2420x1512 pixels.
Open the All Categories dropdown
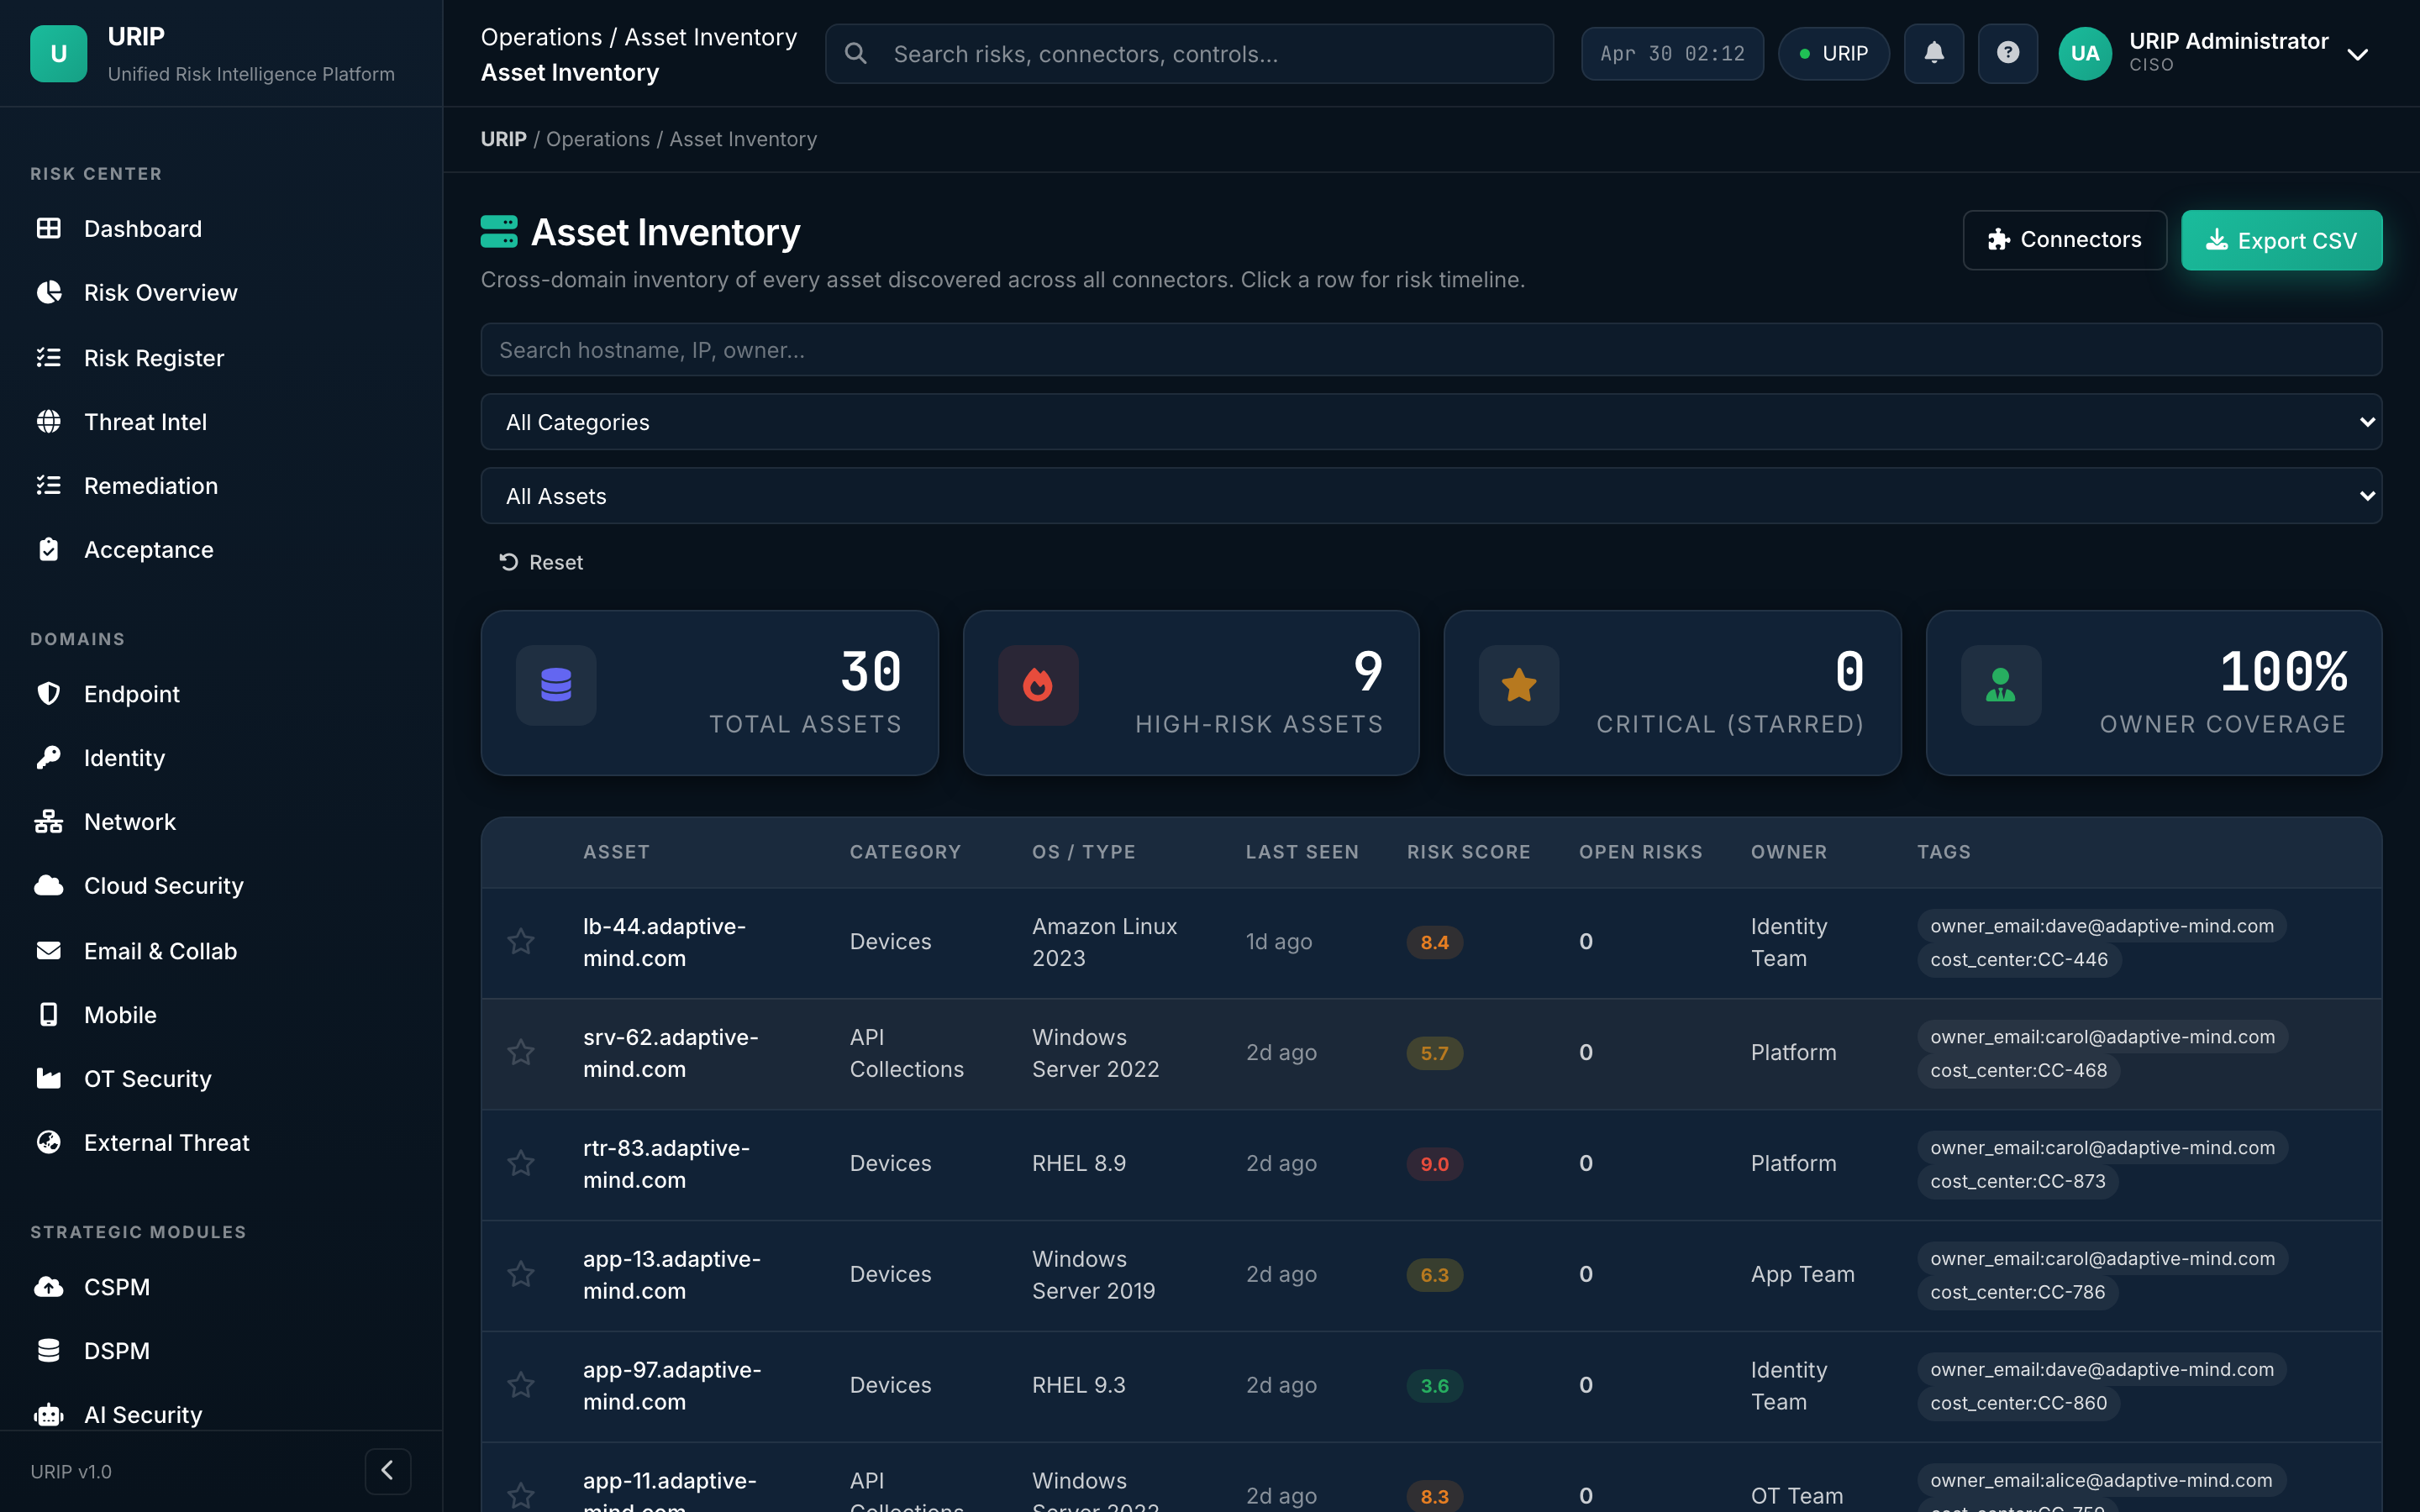click(1431, 422)
